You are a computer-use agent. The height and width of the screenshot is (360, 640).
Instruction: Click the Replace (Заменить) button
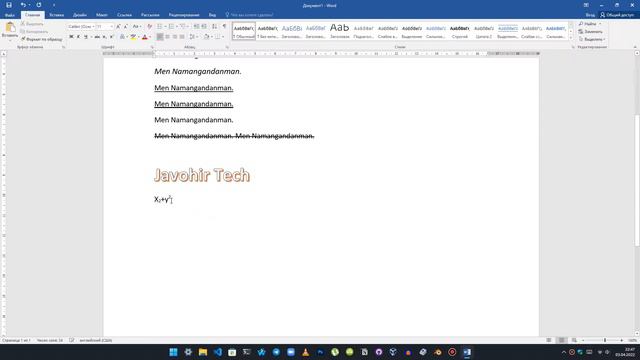(x=590, y=31)
